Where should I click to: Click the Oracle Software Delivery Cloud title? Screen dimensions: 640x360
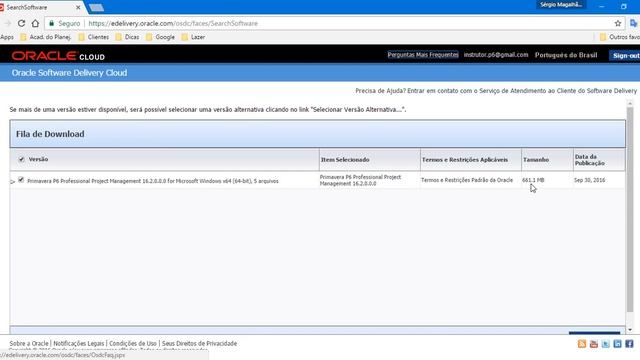69,73
